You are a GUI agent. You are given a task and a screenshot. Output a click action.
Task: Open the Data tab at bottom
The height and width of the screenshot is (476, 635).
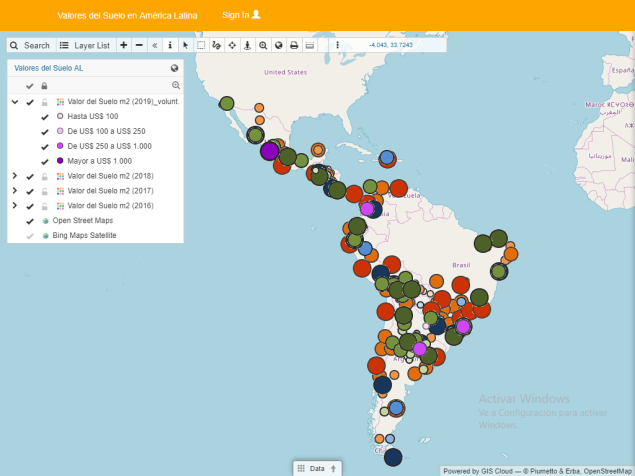[317, 468]
